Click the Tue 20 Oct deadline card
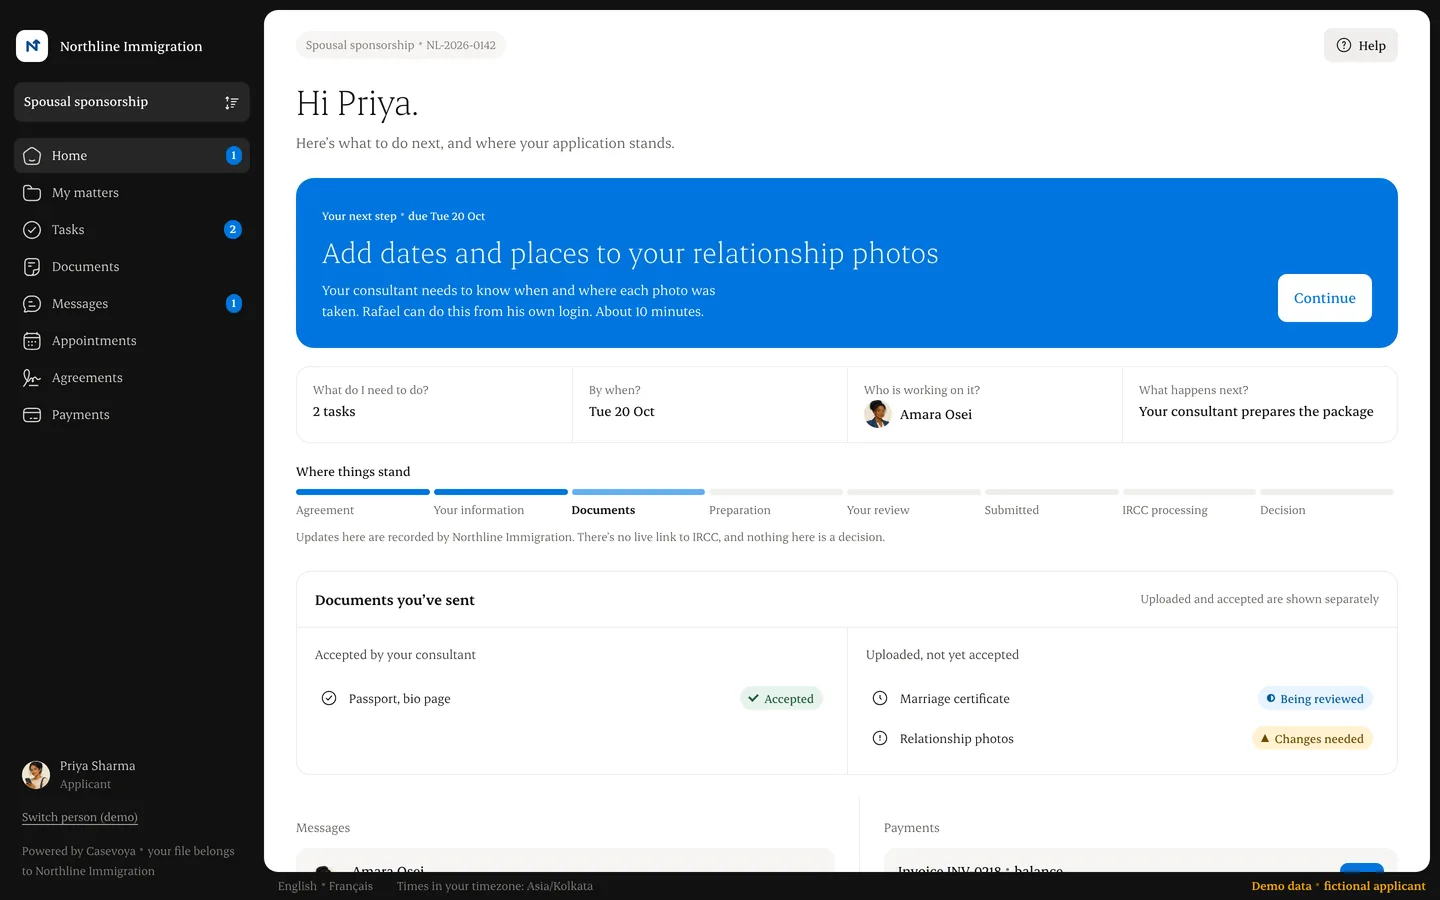The image size is (1440, 900). (710, 404)
